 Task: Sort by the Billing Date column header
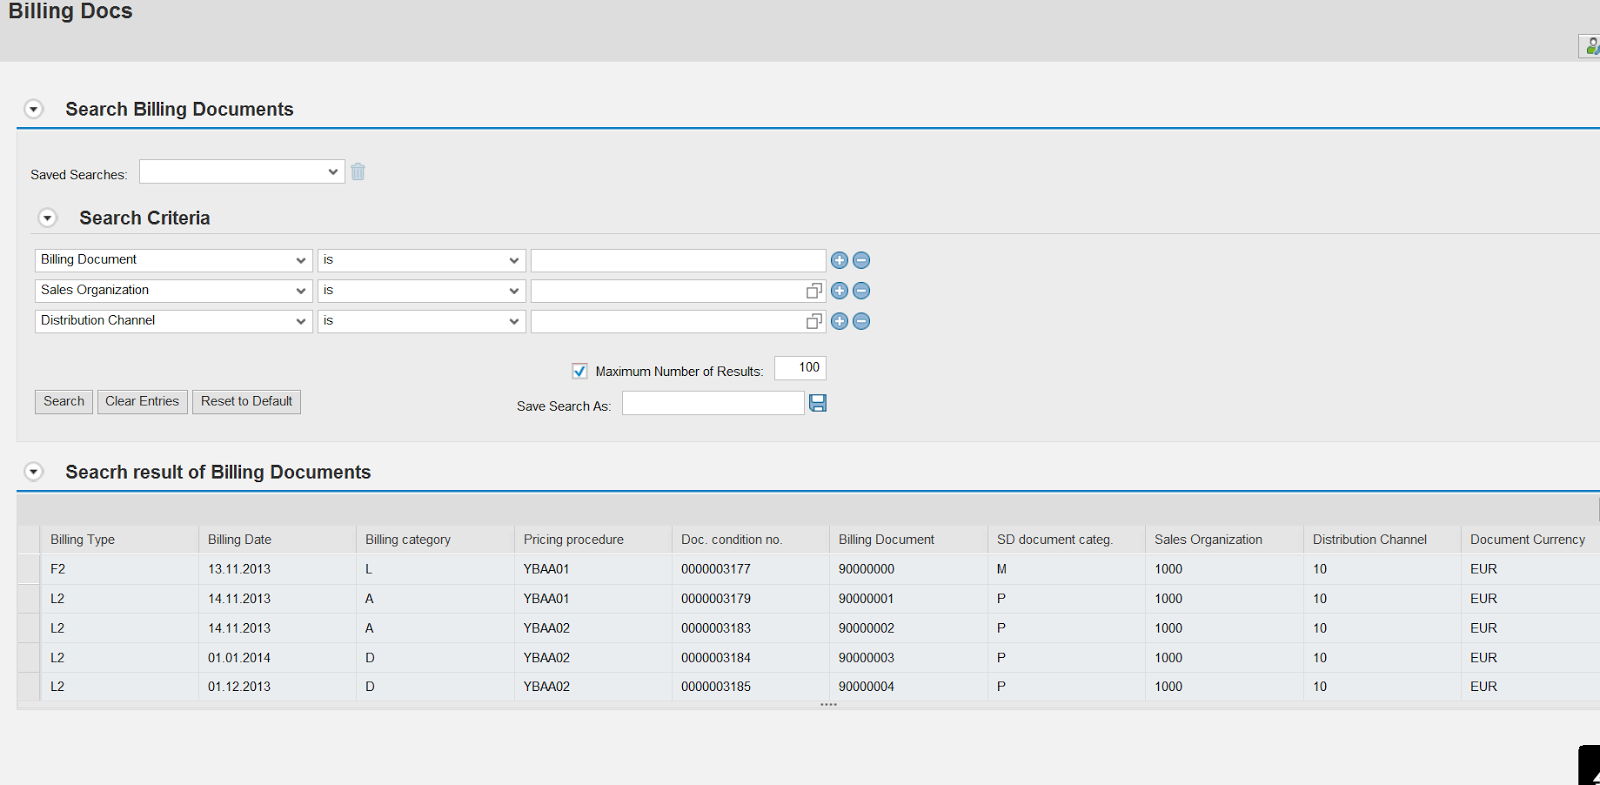(x=240, y=539)
